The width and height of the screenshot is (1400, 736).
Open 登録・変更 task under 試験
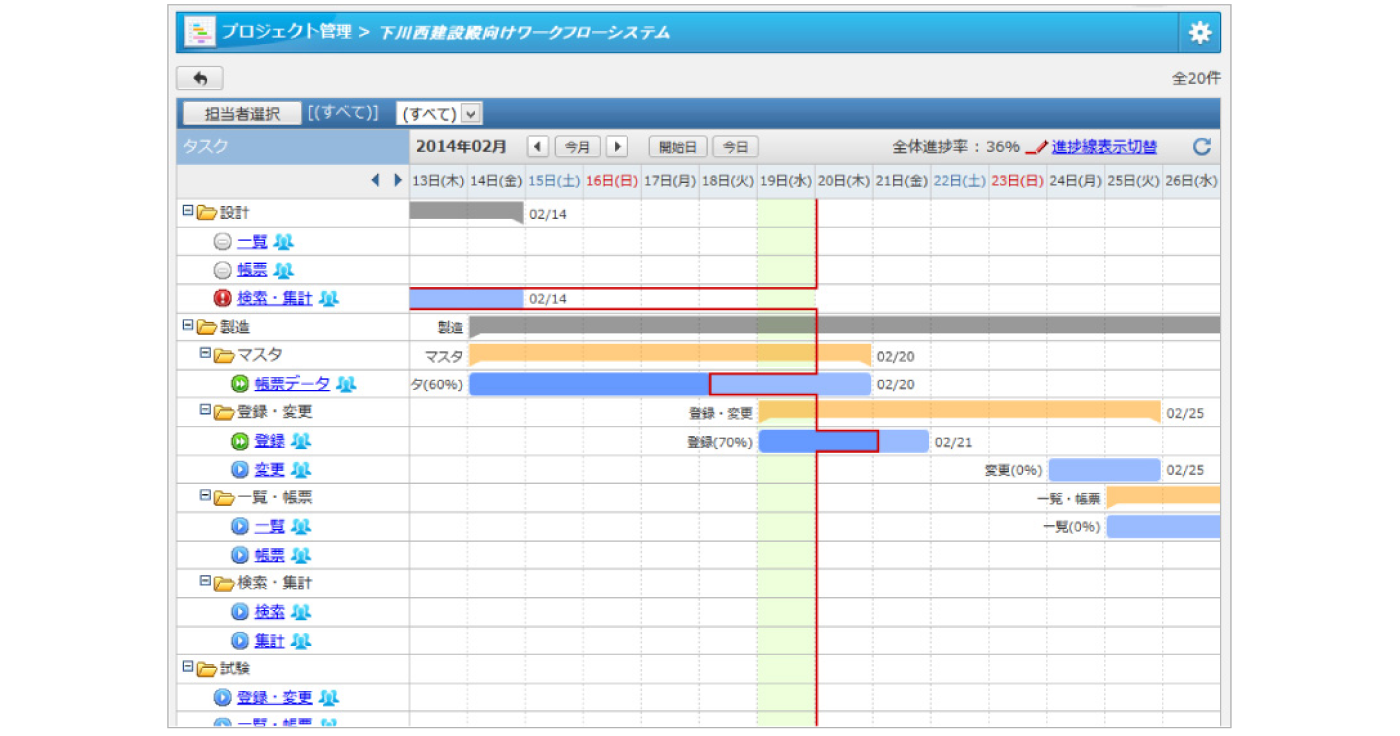275,697
